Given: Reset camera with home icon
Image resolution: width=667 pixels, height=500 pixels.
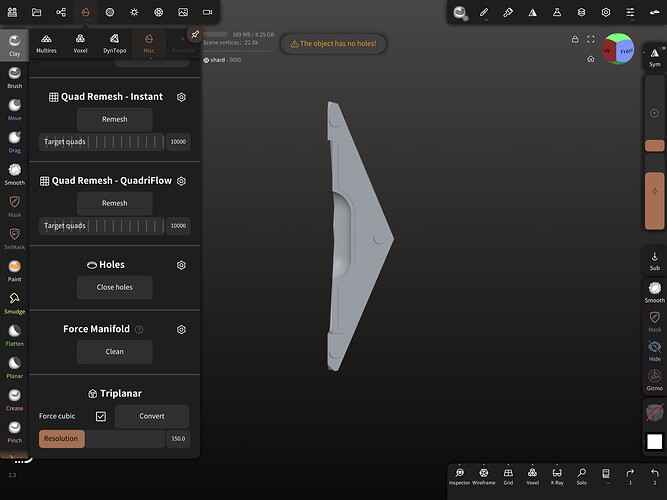Looking at the screenshot, I should [591, 59].
